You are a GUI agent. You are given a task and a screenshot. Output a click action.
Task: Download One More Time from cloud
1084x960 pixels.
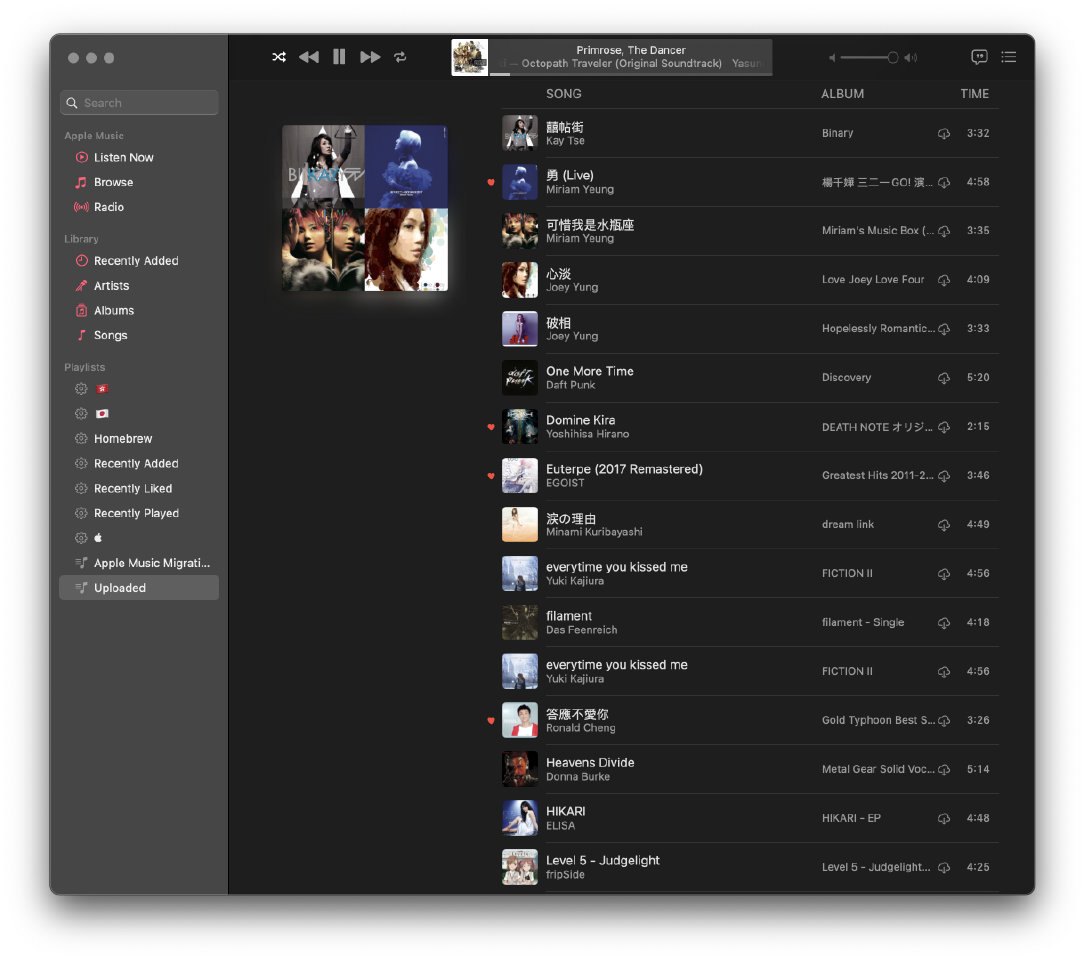pos(943,378)
